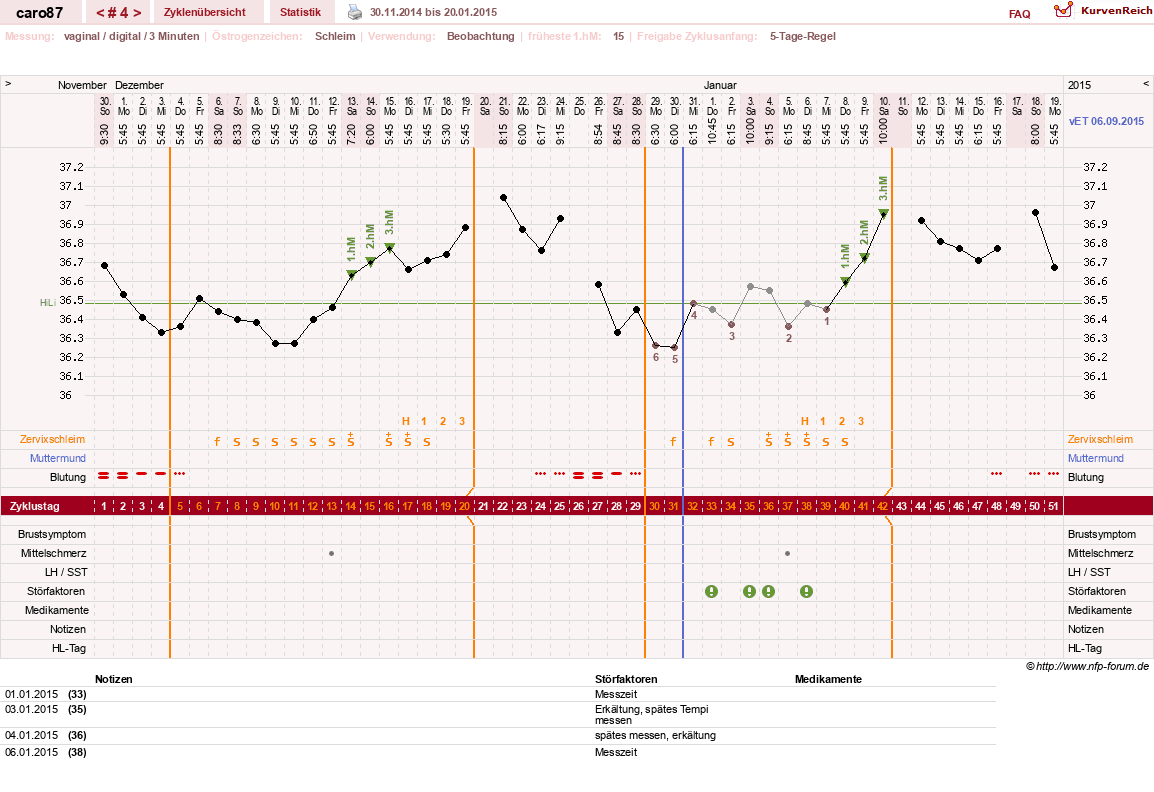Click the Beobachtung usage value
This screenshot has width=1154, height=792.
tap(481, 36)
